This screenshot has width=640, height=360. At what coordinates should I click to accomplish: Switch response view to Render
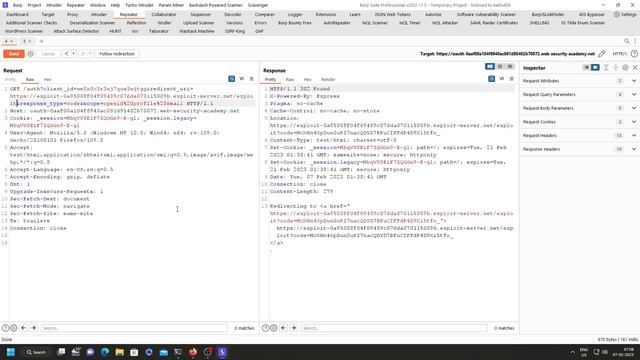point(328,79)
